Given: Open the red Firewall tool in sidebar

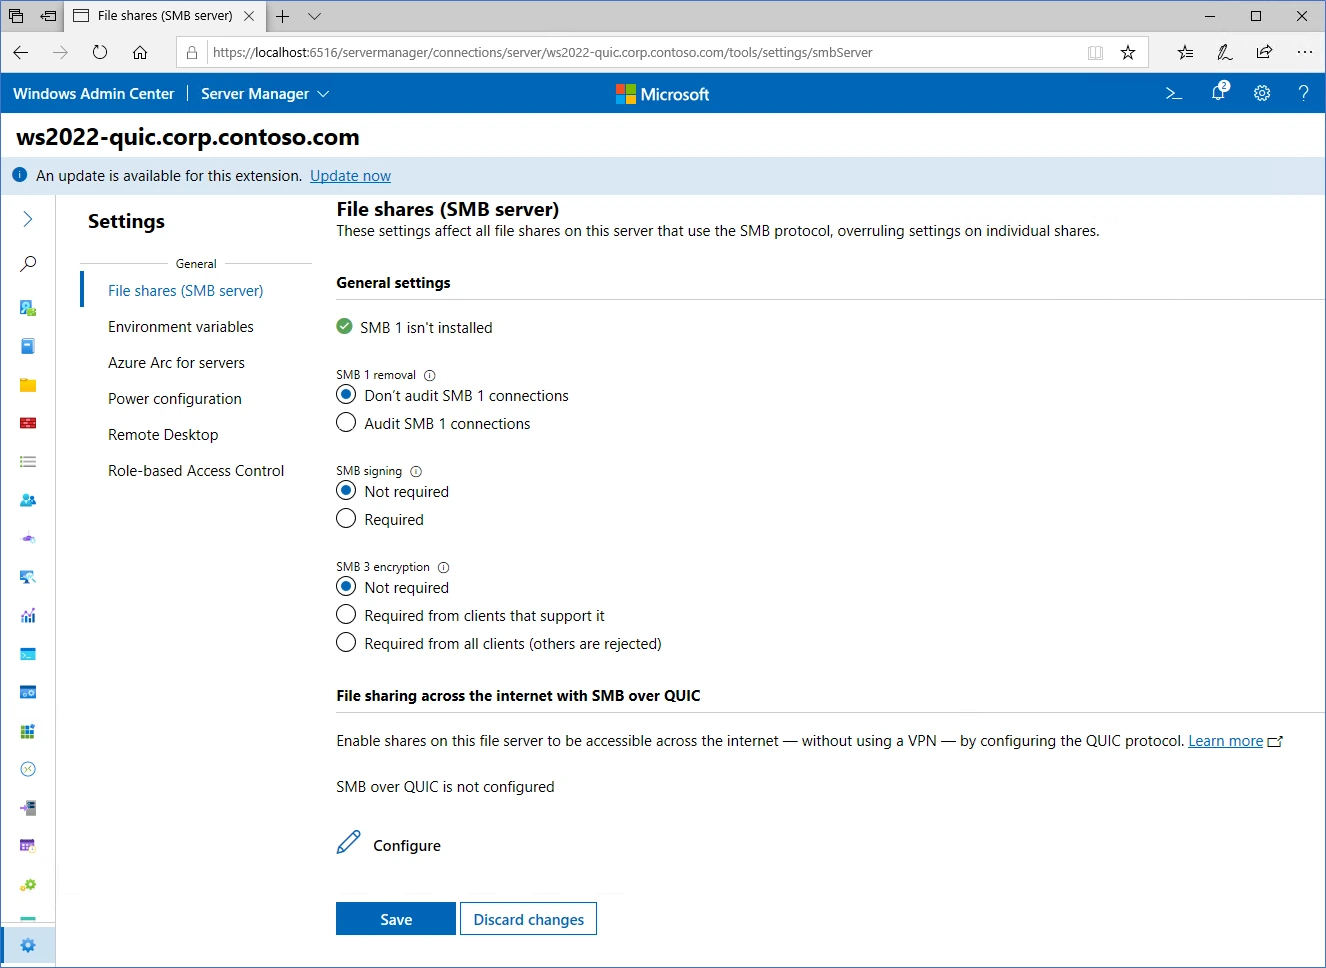Looking at the screenshot, I should coord(28,423).
